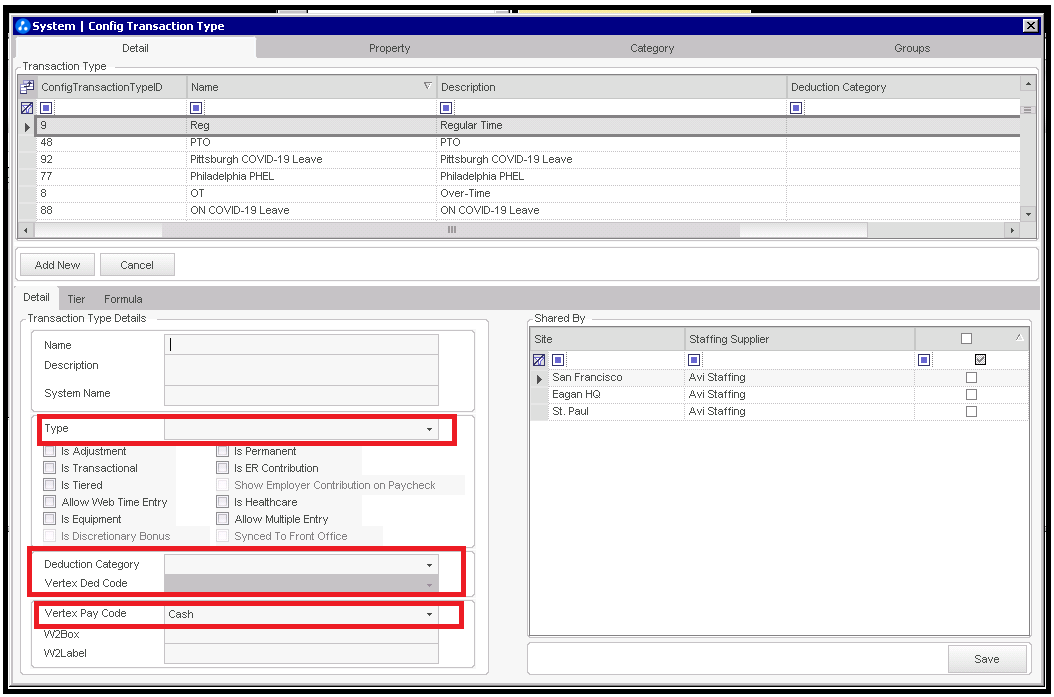Focus the Name input field
The width and height of the screenshot is (1054, 697).
301,345
